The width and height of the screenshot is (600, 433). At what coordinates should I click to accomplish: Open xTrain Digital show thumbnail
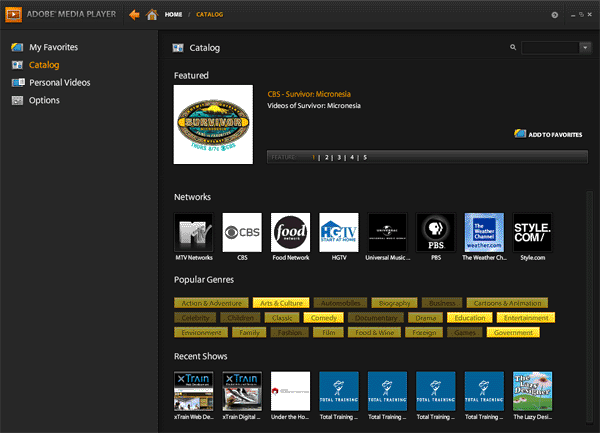tap(242, 391)
